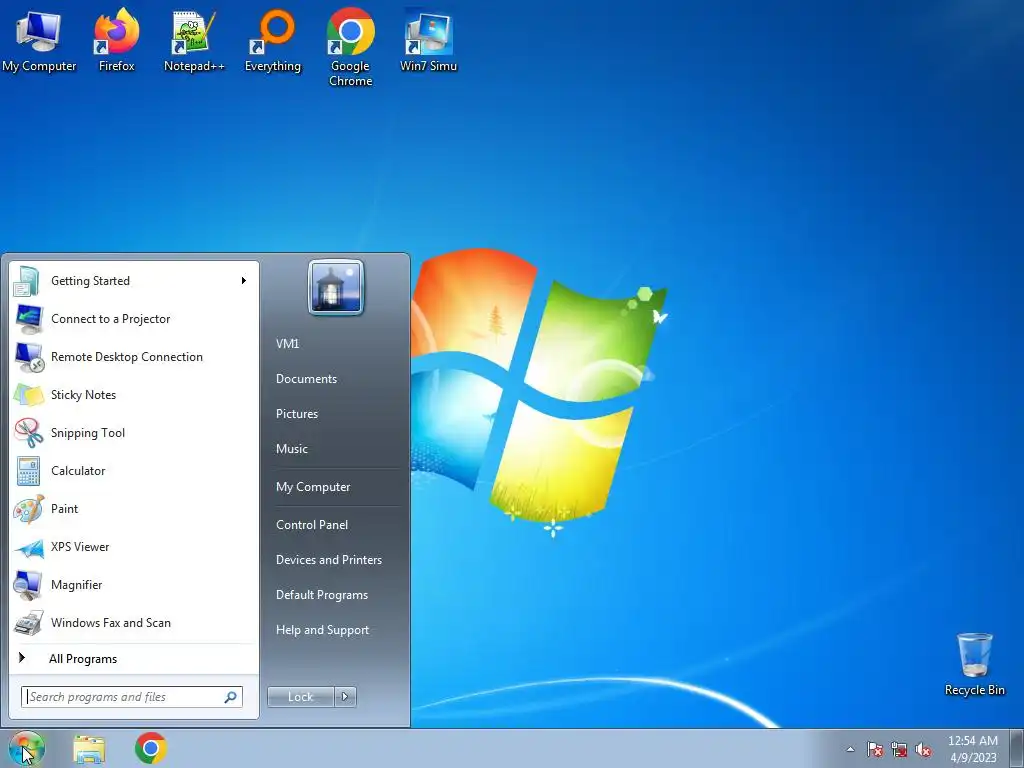Click the muted volume tray icon

click(923, 749)
